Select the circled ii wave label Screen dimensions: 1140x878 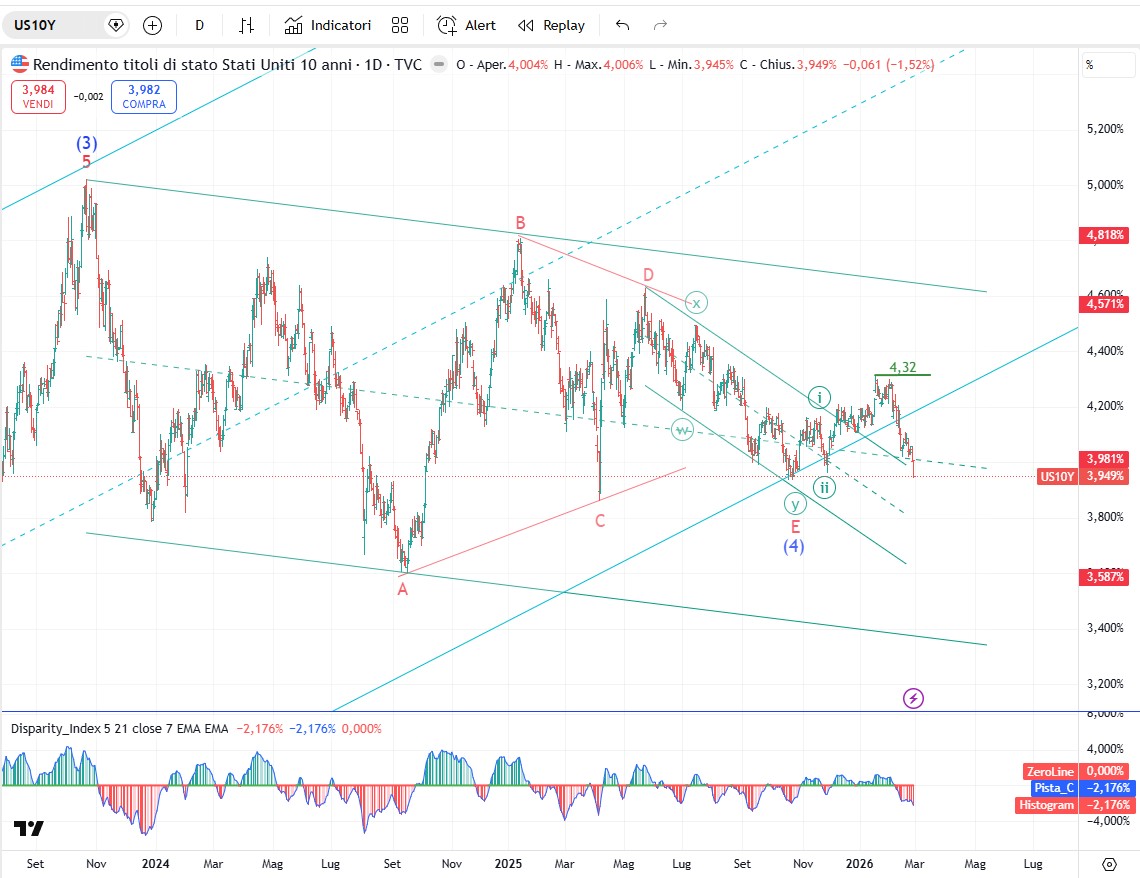click(x=824, y=487)
